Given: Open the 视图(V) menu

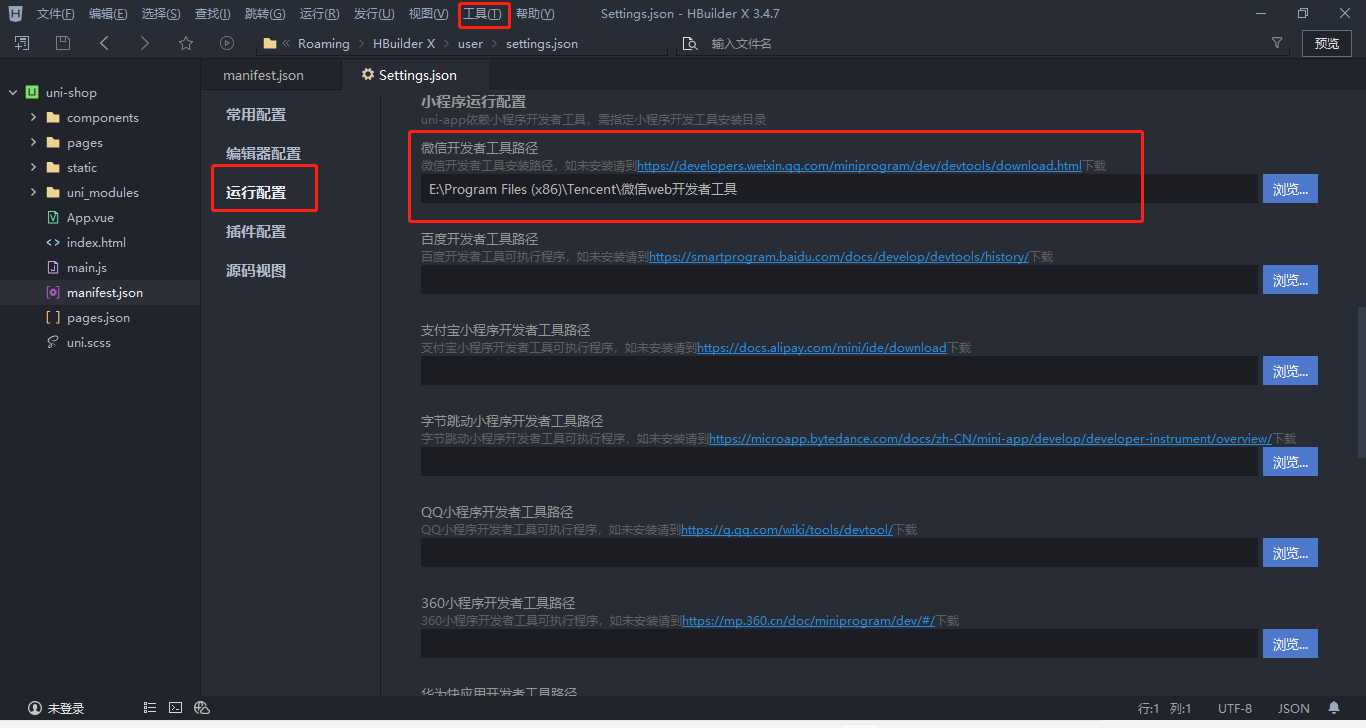Looking at the screenshot, I should (428, 14).
